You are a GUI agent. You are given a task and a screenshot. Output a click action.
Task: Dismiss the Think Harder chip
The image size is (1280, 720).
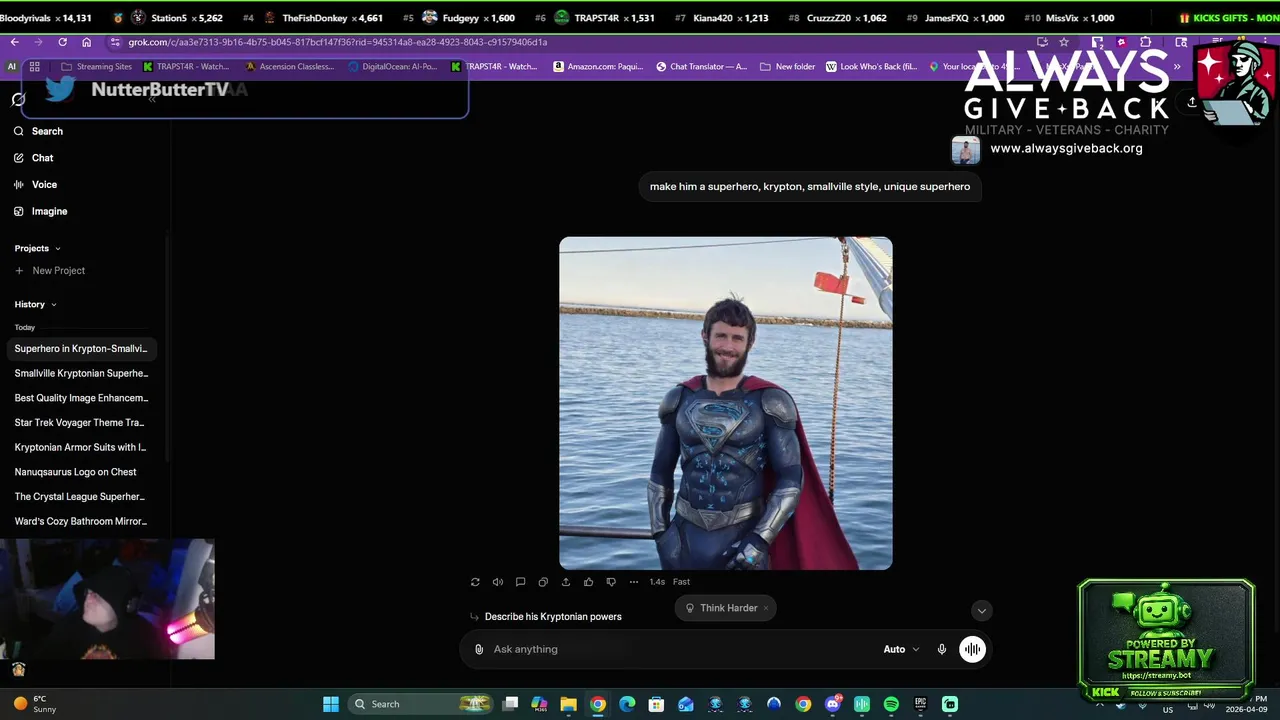pyautogui.click(x=766, y=608)
